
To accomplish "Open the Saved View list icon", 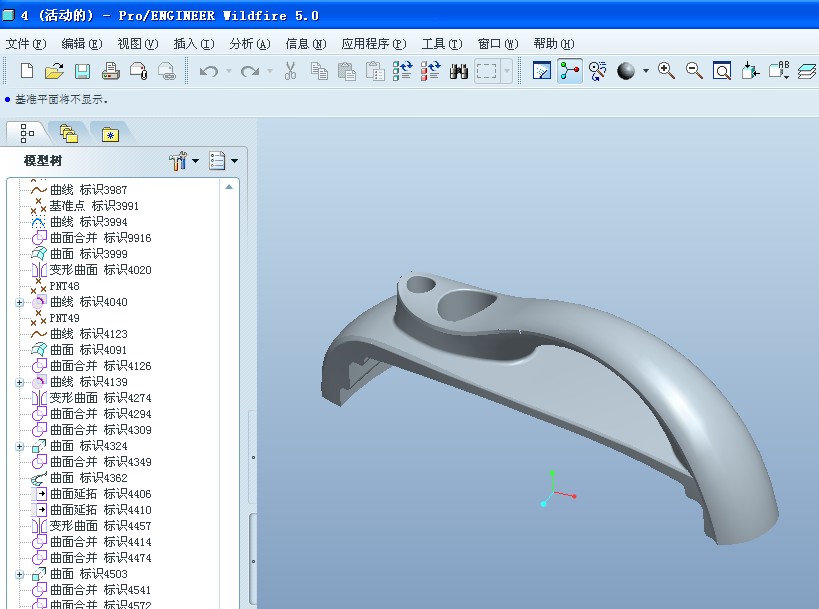I will click(779, 71).
